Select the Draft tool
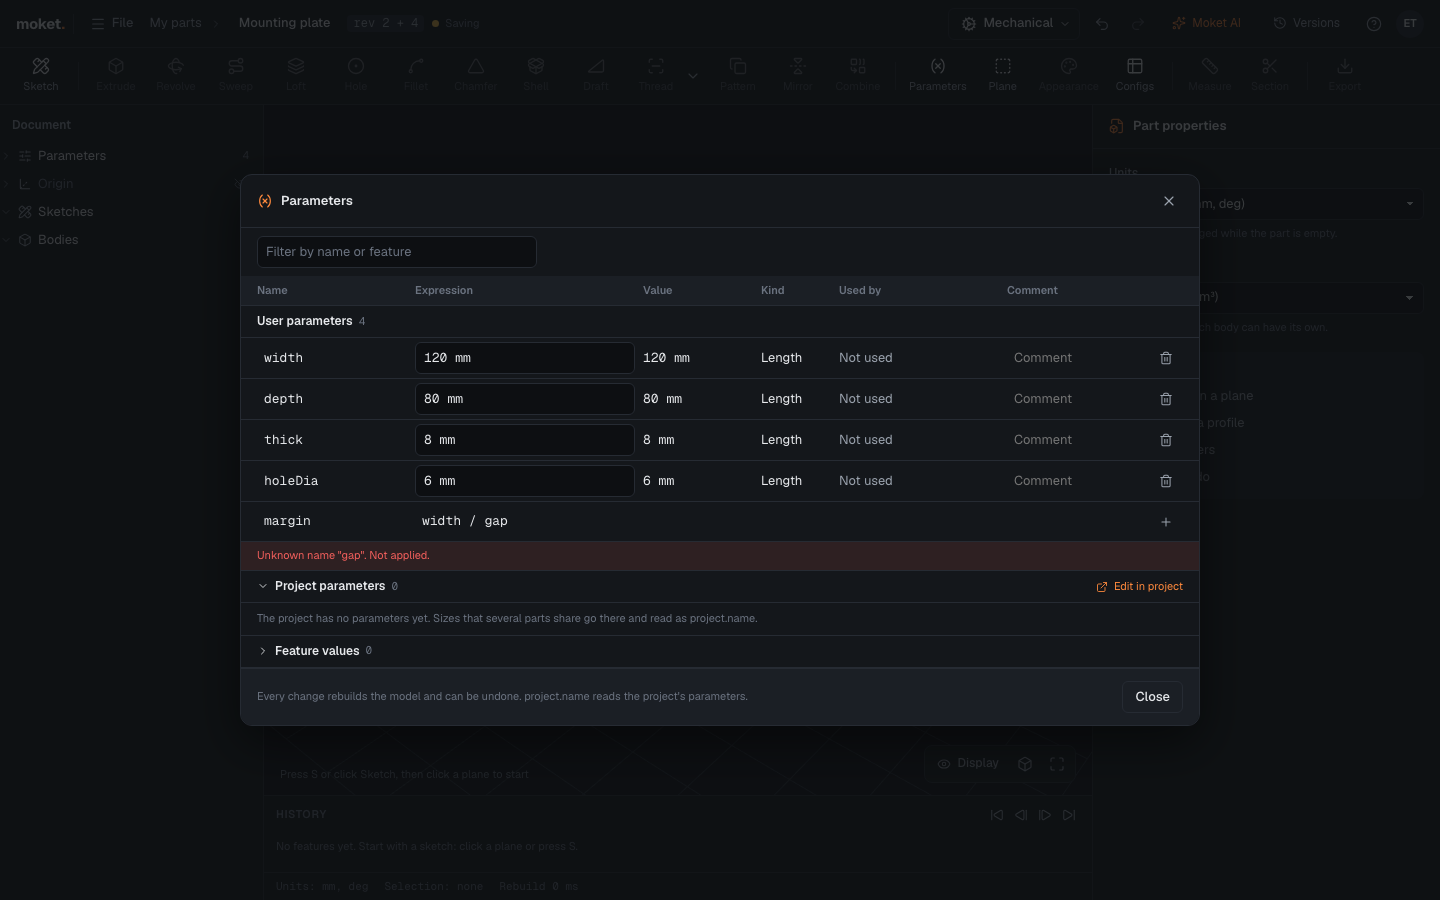Viewport: 1440px width, 900px height. click(596, 74)
